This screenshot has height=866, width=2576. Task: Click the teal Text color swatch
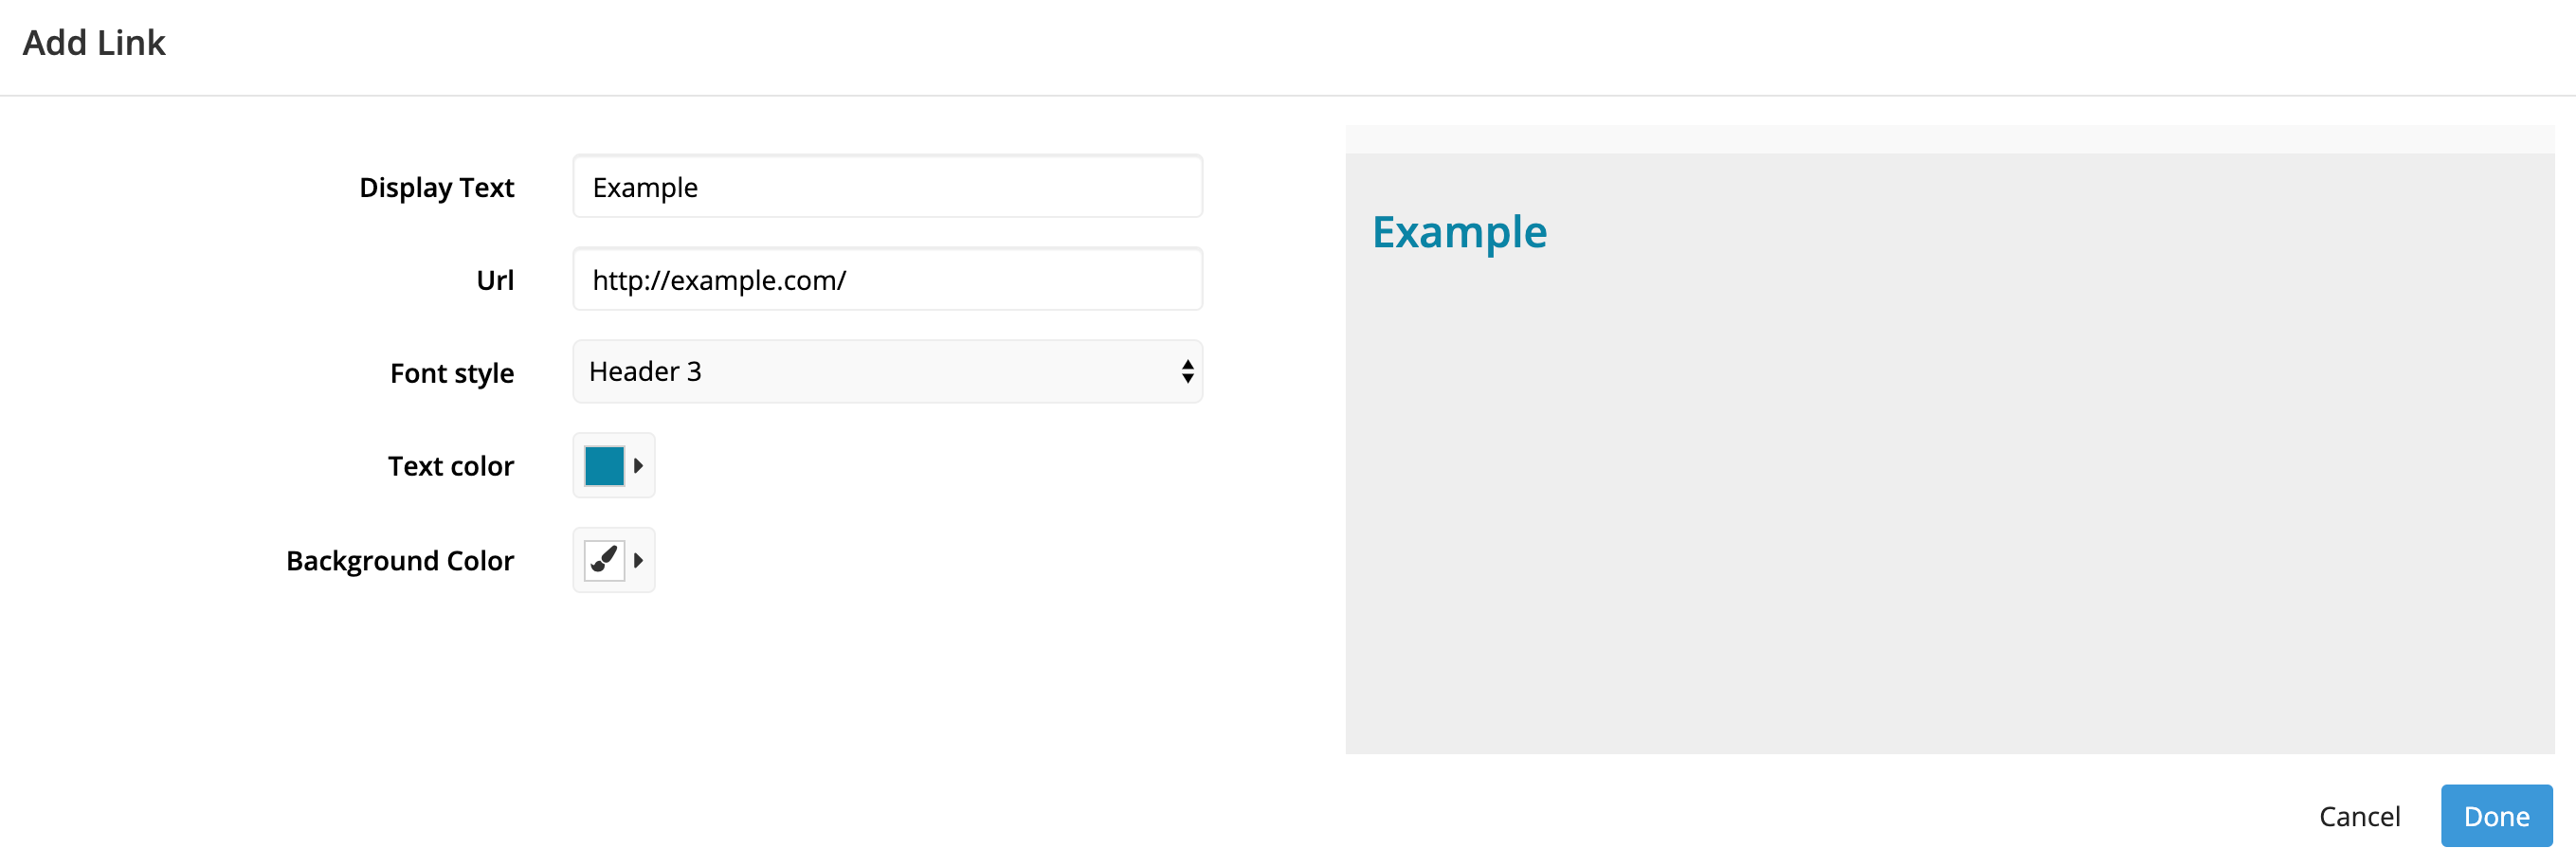604,466
